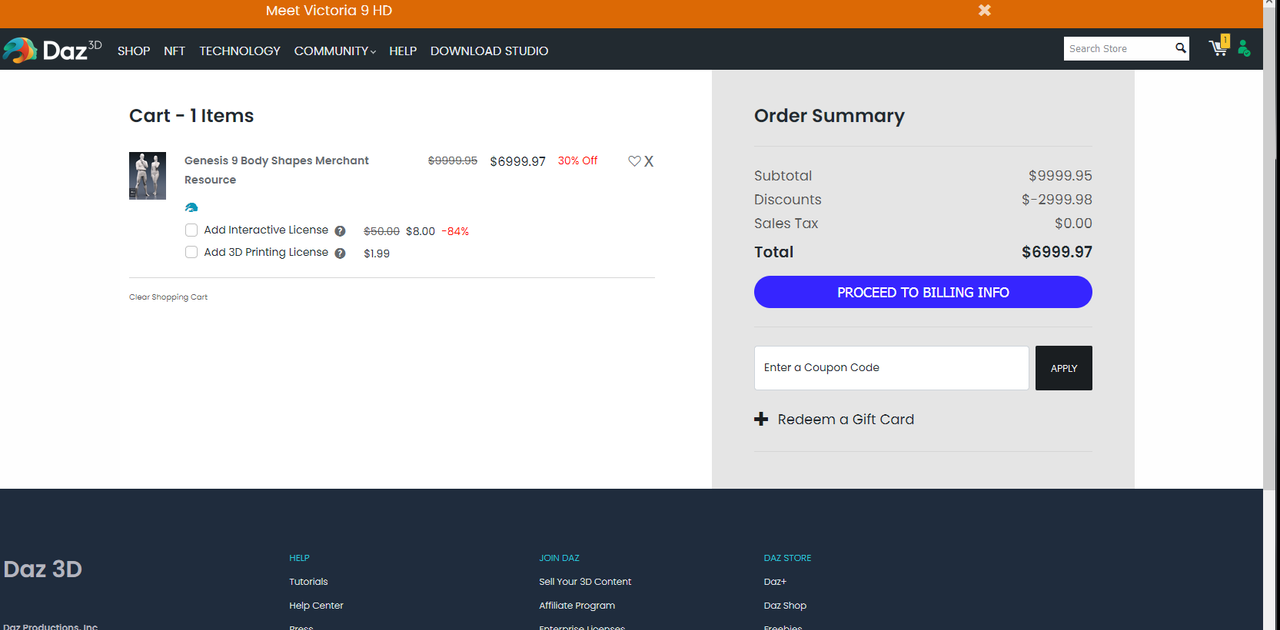The height and width of the screenshot is (630, 1280).
Task: Open the Daz+ footer link
Action: 775,582
